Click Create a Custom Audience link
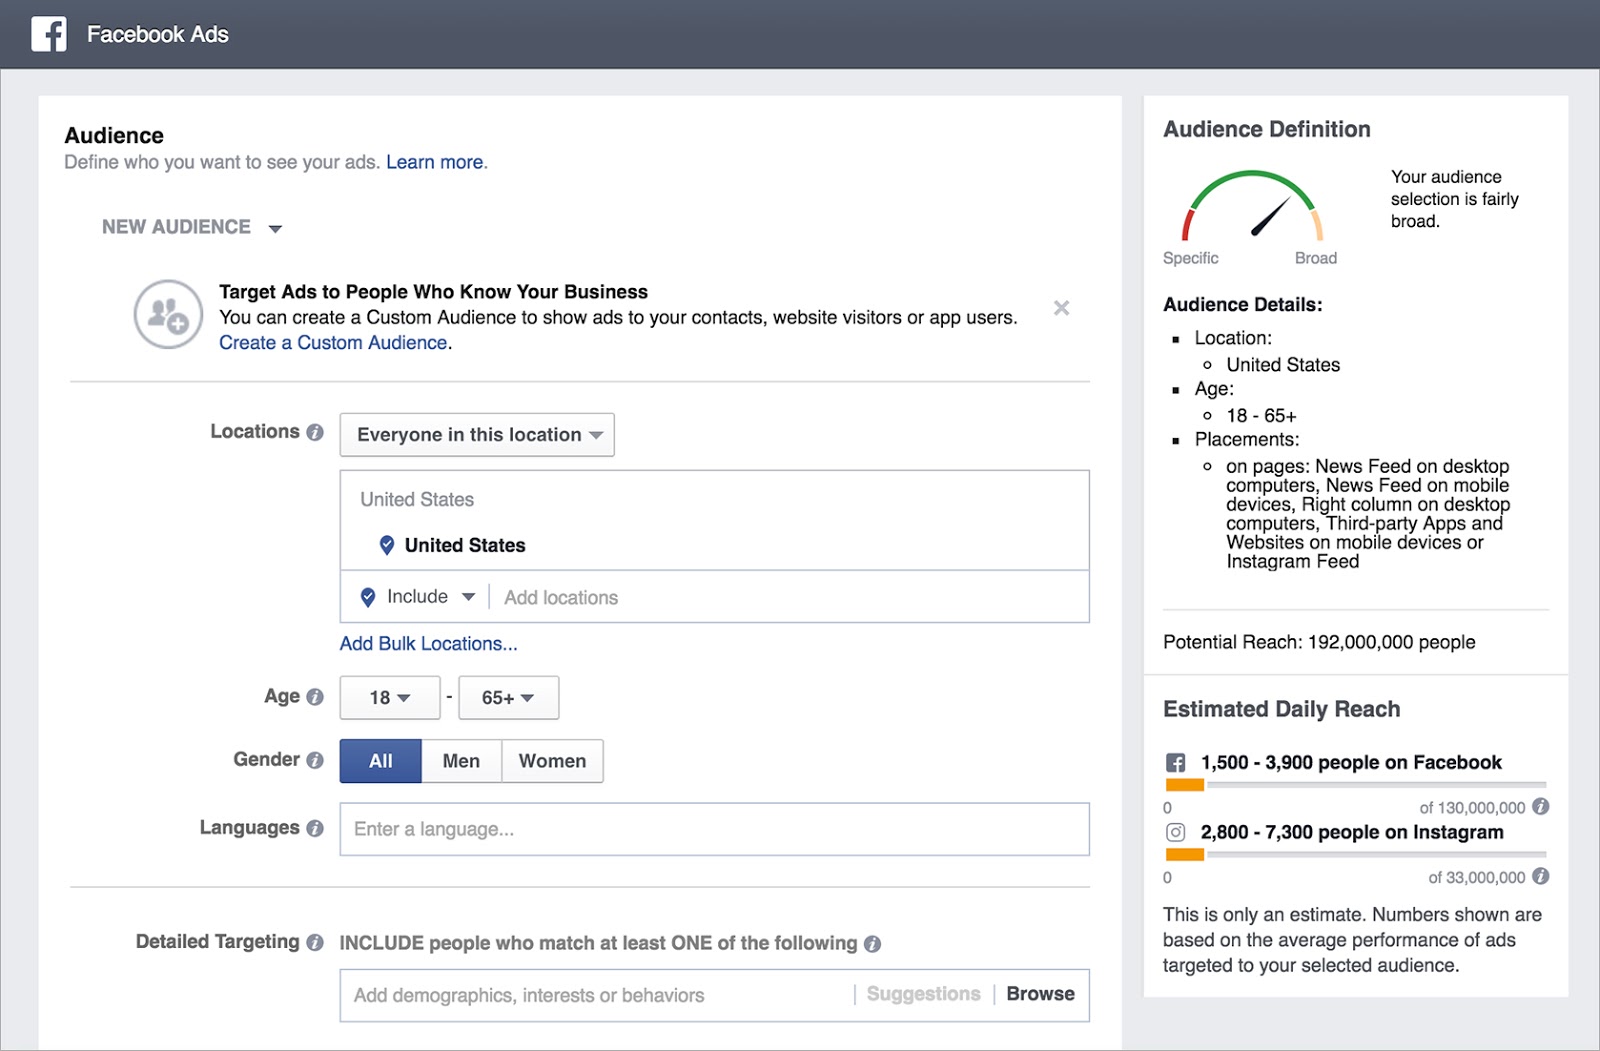This screenshot has width=1600, height=1051. point(333,343)
